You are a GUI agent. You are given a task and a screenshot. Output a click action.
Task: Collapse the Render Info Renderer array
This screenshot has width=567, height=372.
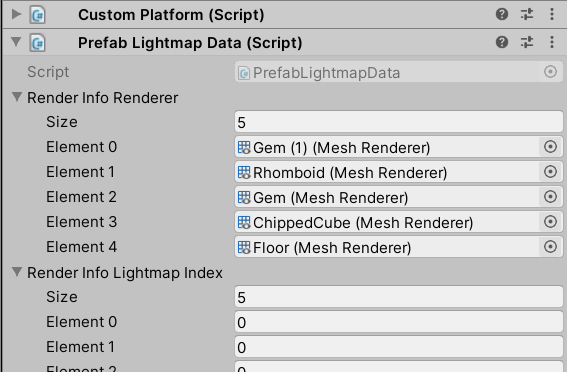click(x=17, y=97)
